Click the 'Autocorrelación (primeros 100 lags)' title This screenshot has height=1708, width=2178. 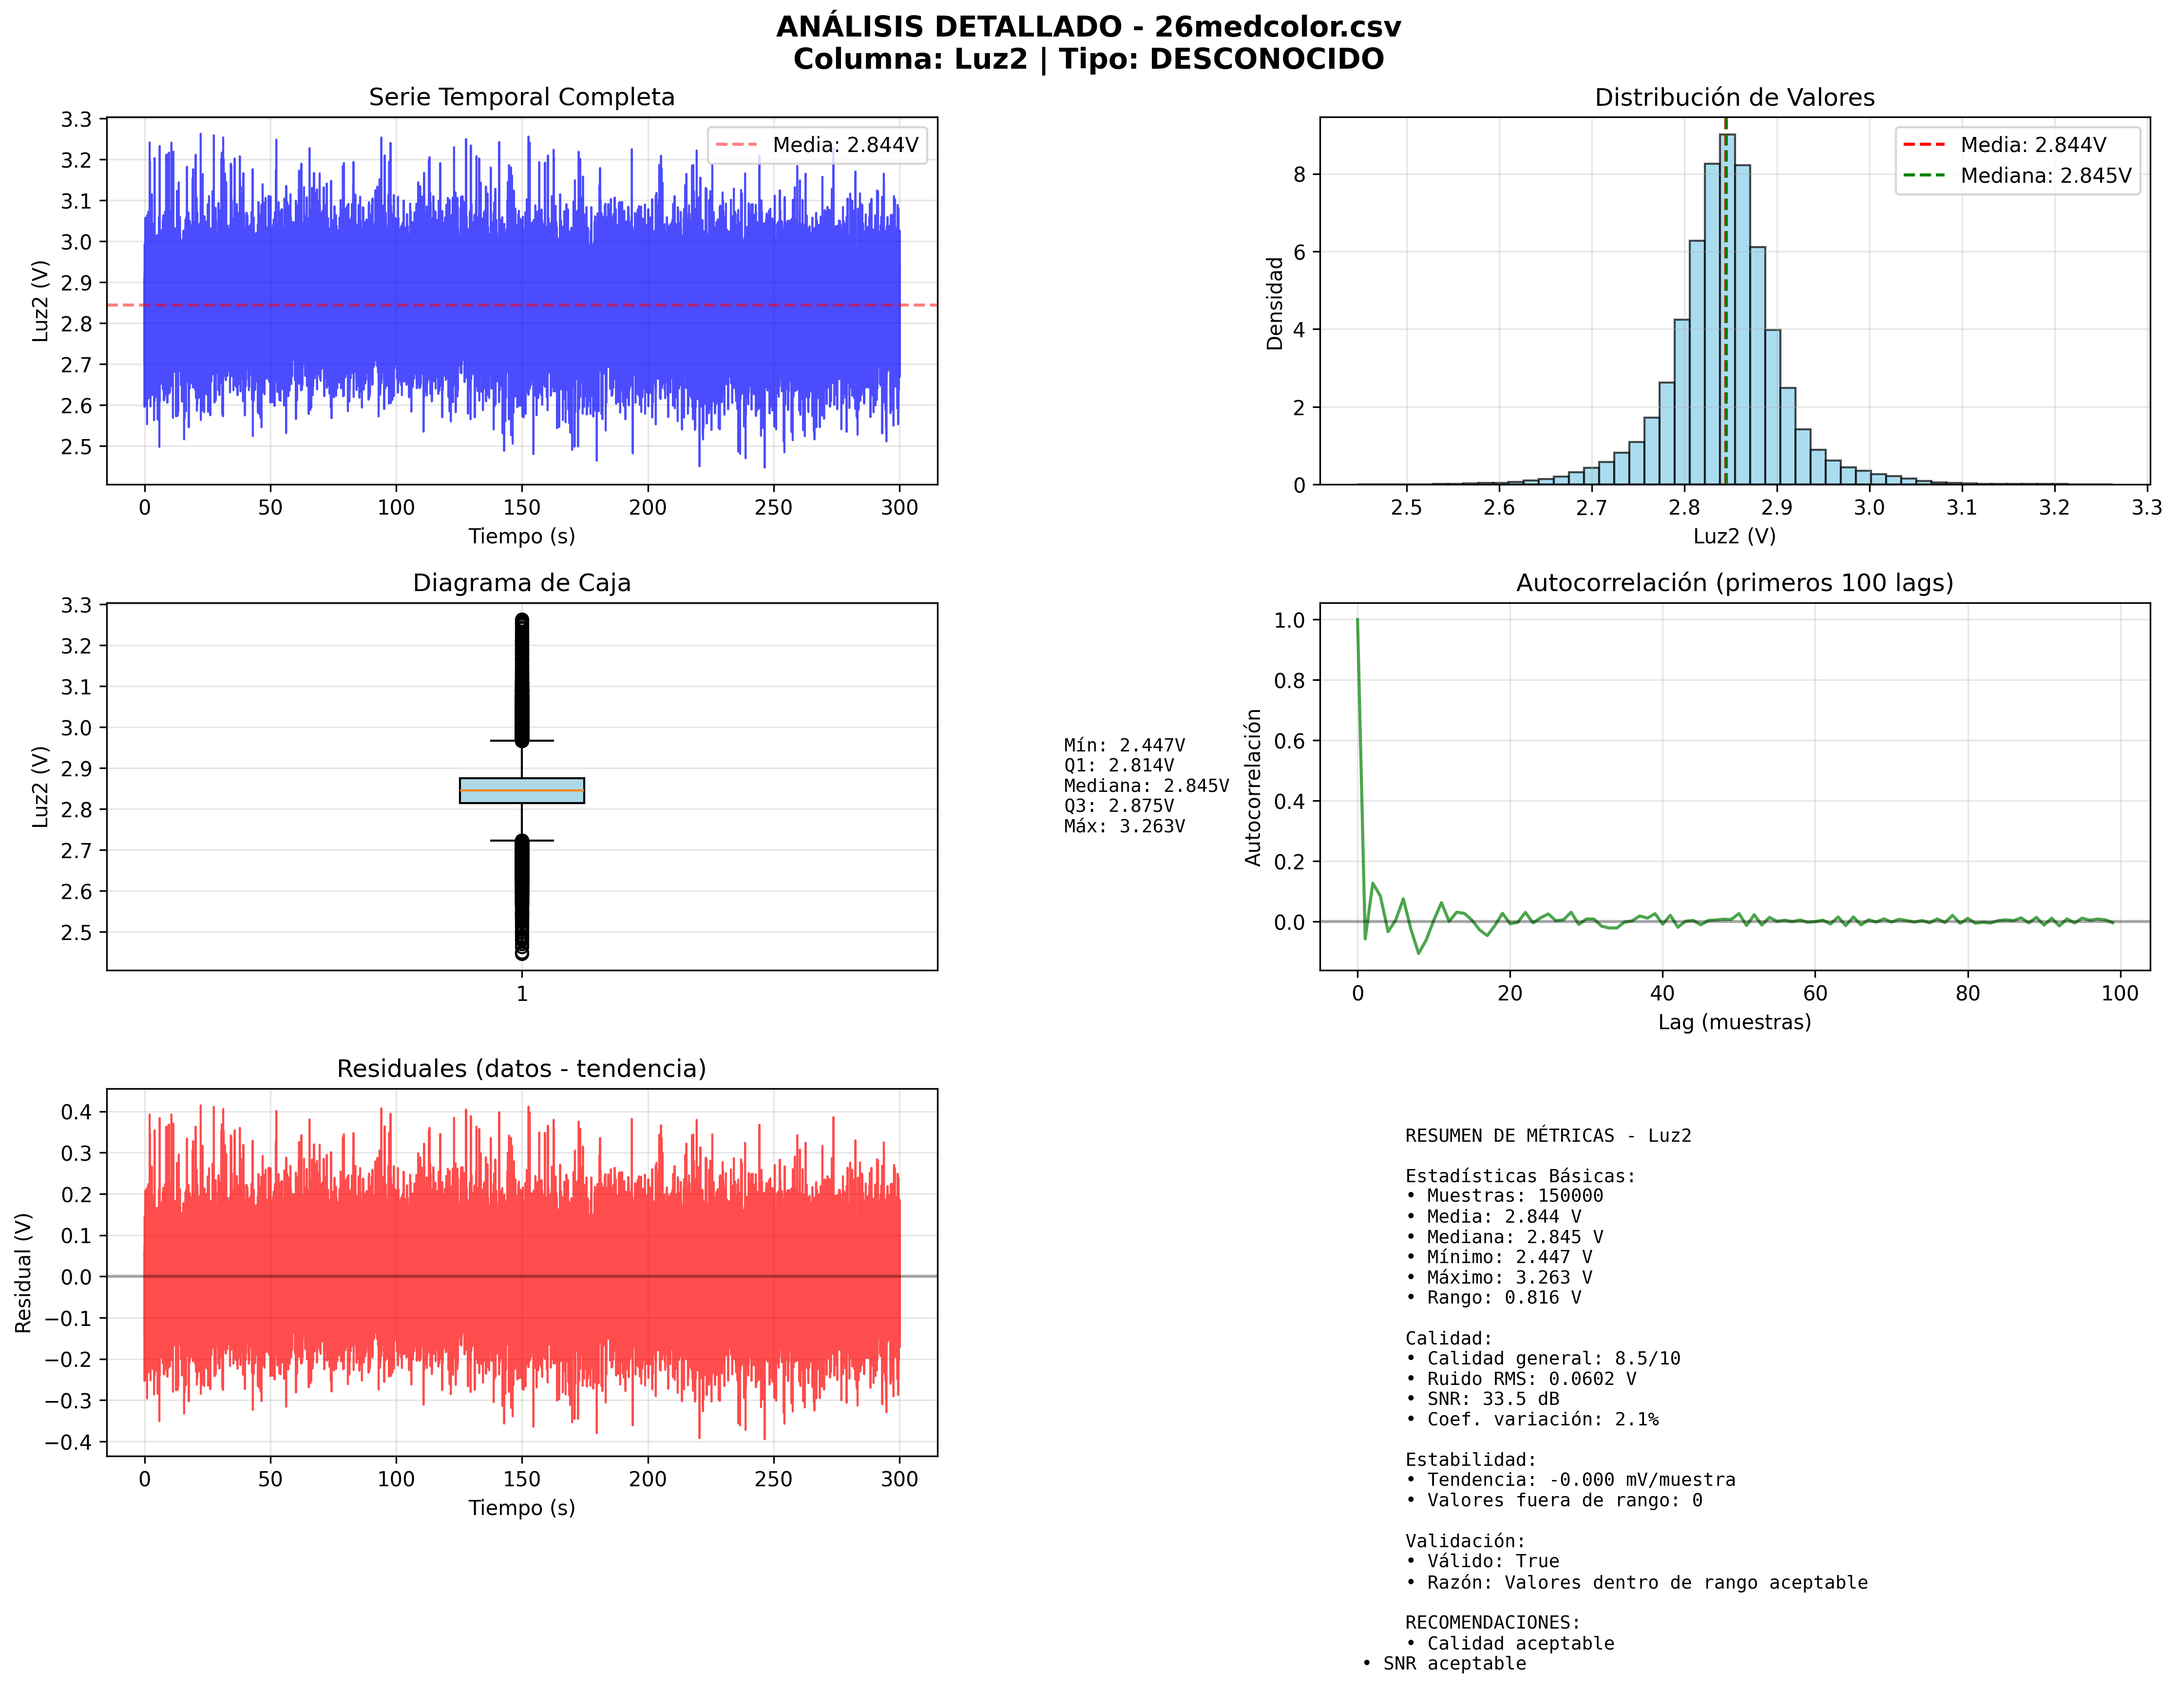1734,583
